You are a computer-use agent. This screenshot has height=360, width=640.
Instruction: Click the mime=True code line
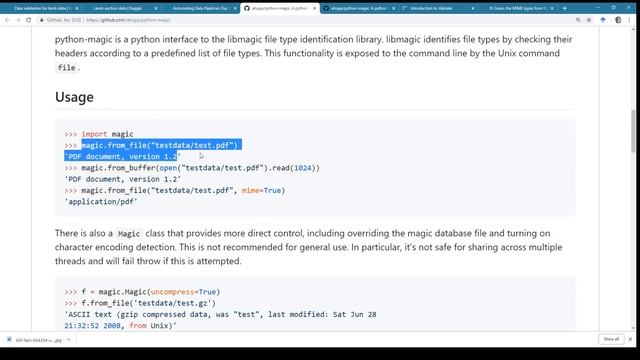tap(175, 190)
